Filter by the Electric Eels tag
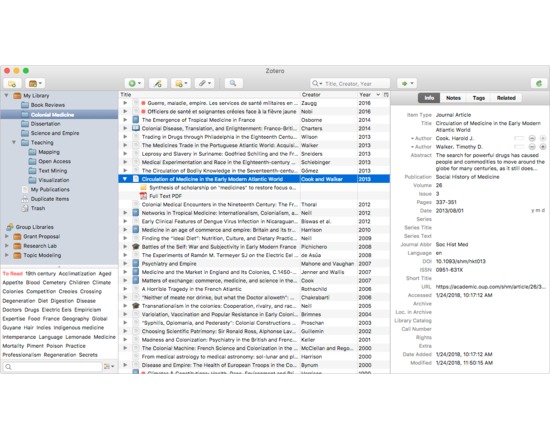The height and width of the screenshot is (440, 550). (x=56, y=310)
